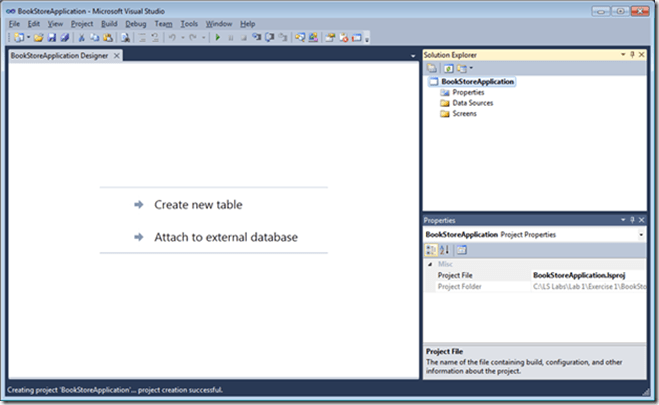Click the Categorized view icon in Properties

[x=432, y=249]
